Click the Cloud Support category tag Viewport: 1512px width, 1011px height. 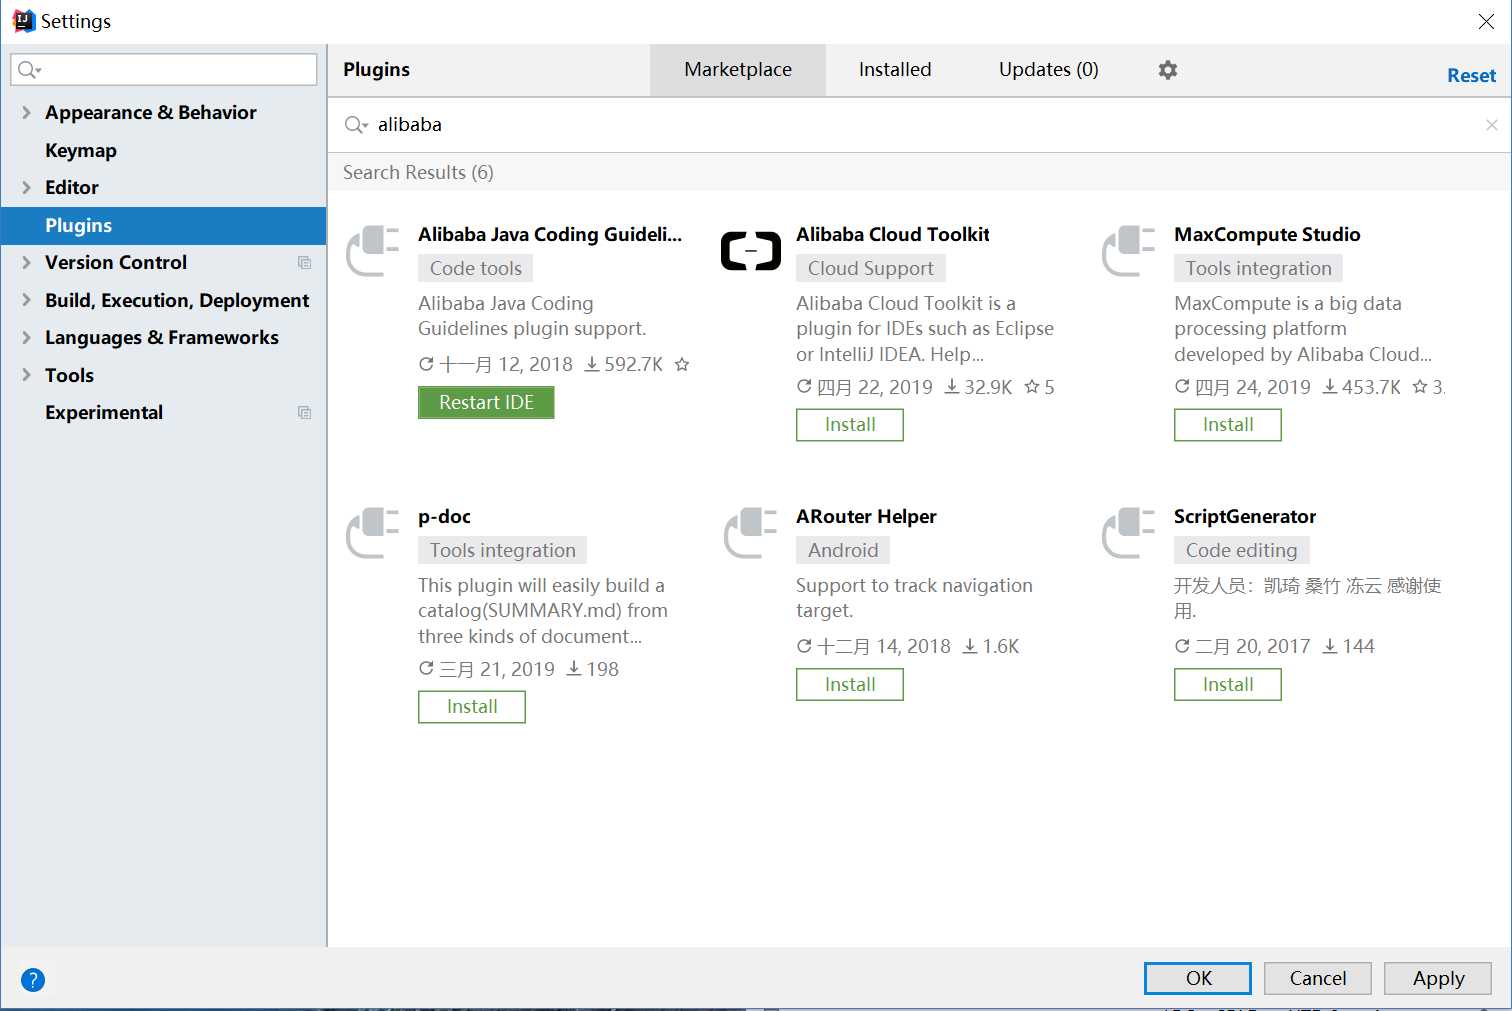tap(871, 268)
